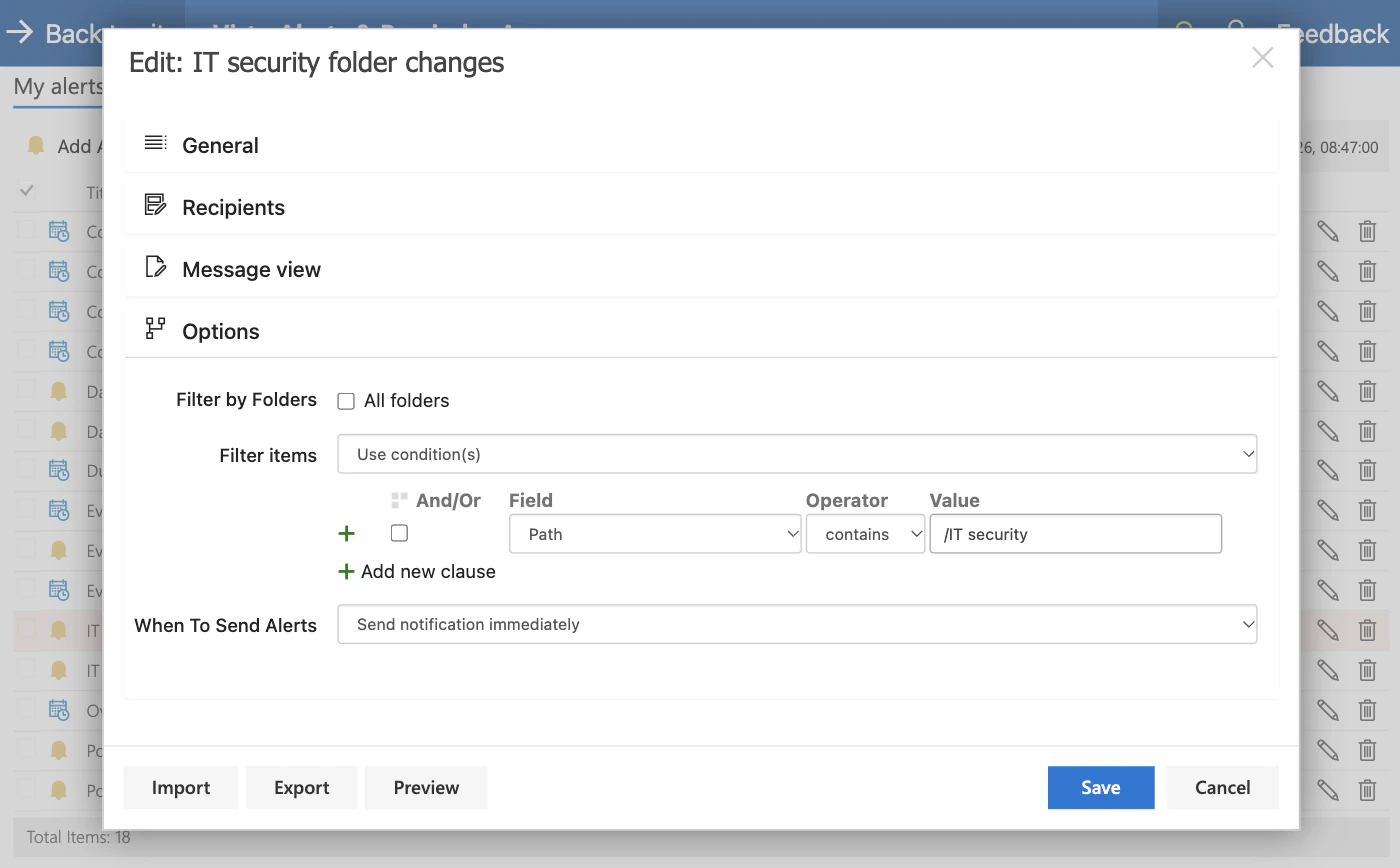Open the When To Send Alerts dropdown
This screenshot has width=1400, height=868.
(x=797, y=624)
